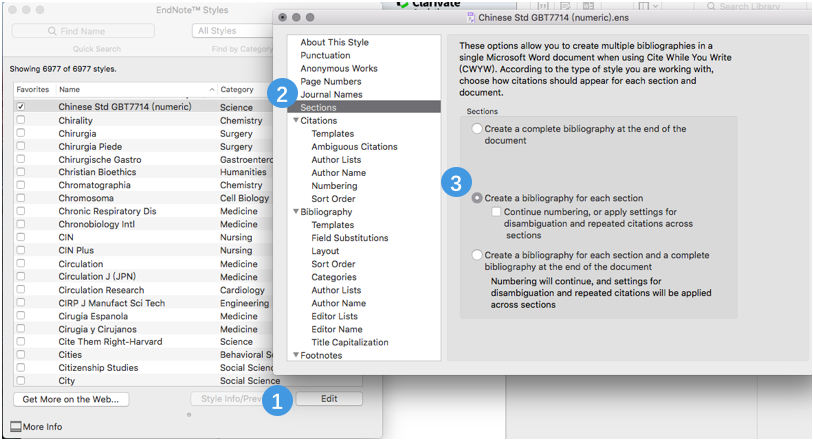Collapse the Footnotes tree group
This screenshot has height=441, width=813.
coord(294,355)
